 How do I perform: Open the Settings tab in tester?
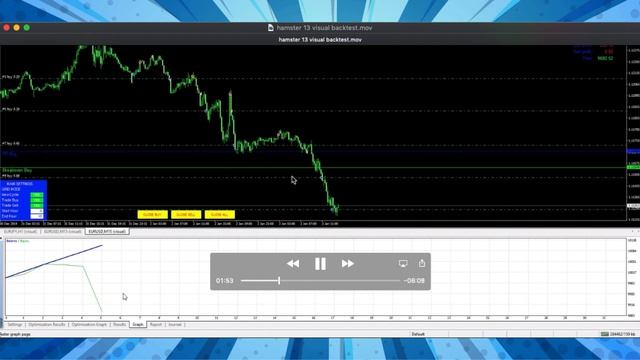(x=15, y=324)
